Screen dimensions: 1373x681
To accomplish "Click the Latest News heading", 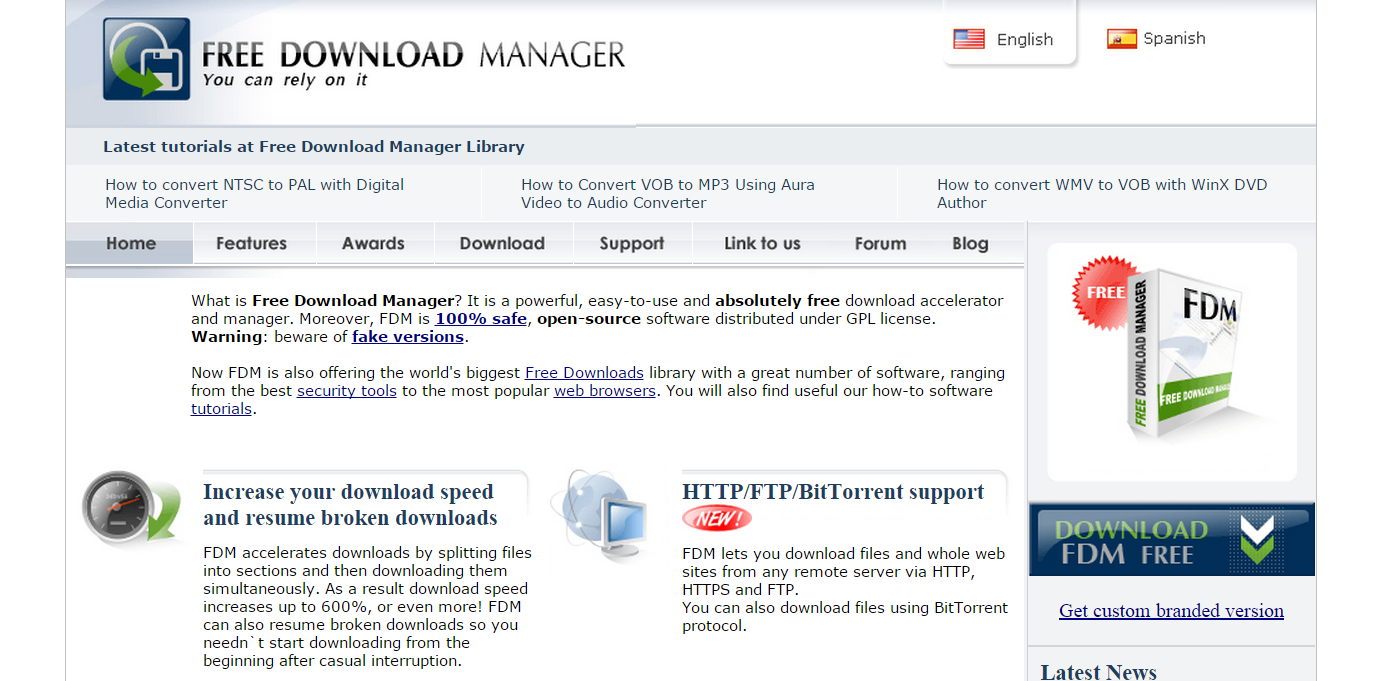I will click(1098, 671).
